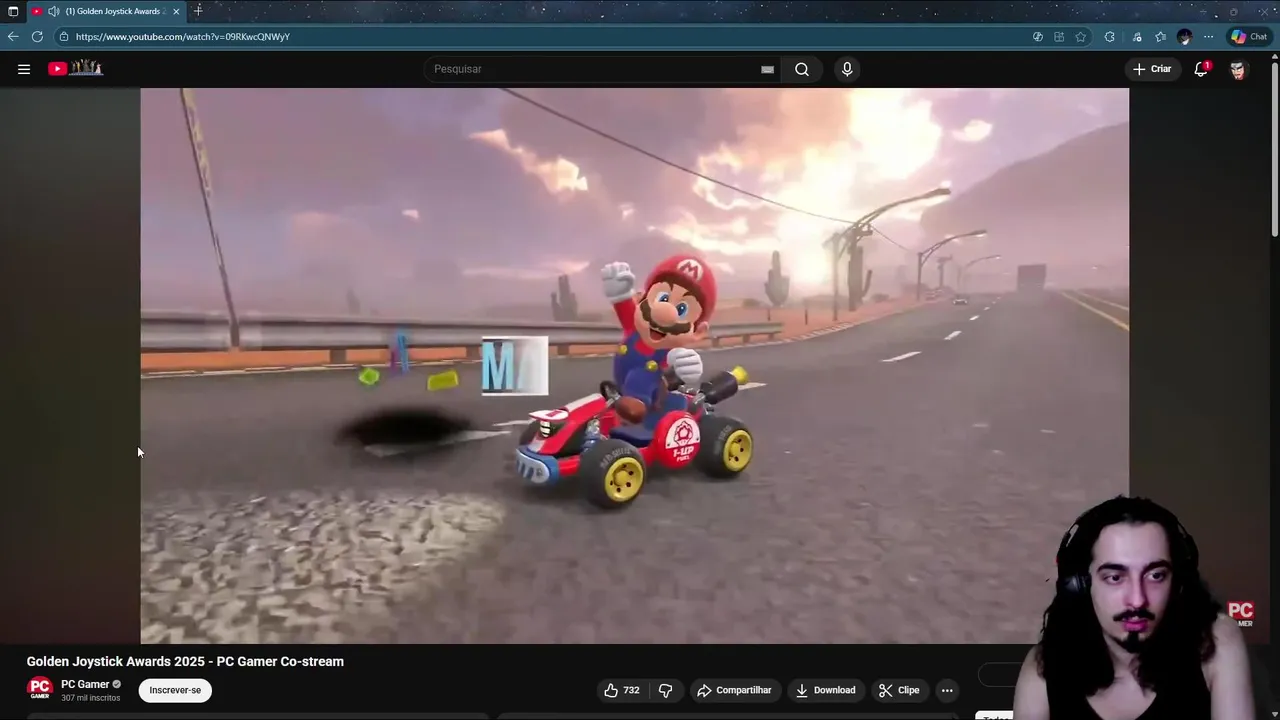This screenshot has height=720, width=1280.
Task: Open the YouTube hamburger guide menu
Action: [24, 69]
